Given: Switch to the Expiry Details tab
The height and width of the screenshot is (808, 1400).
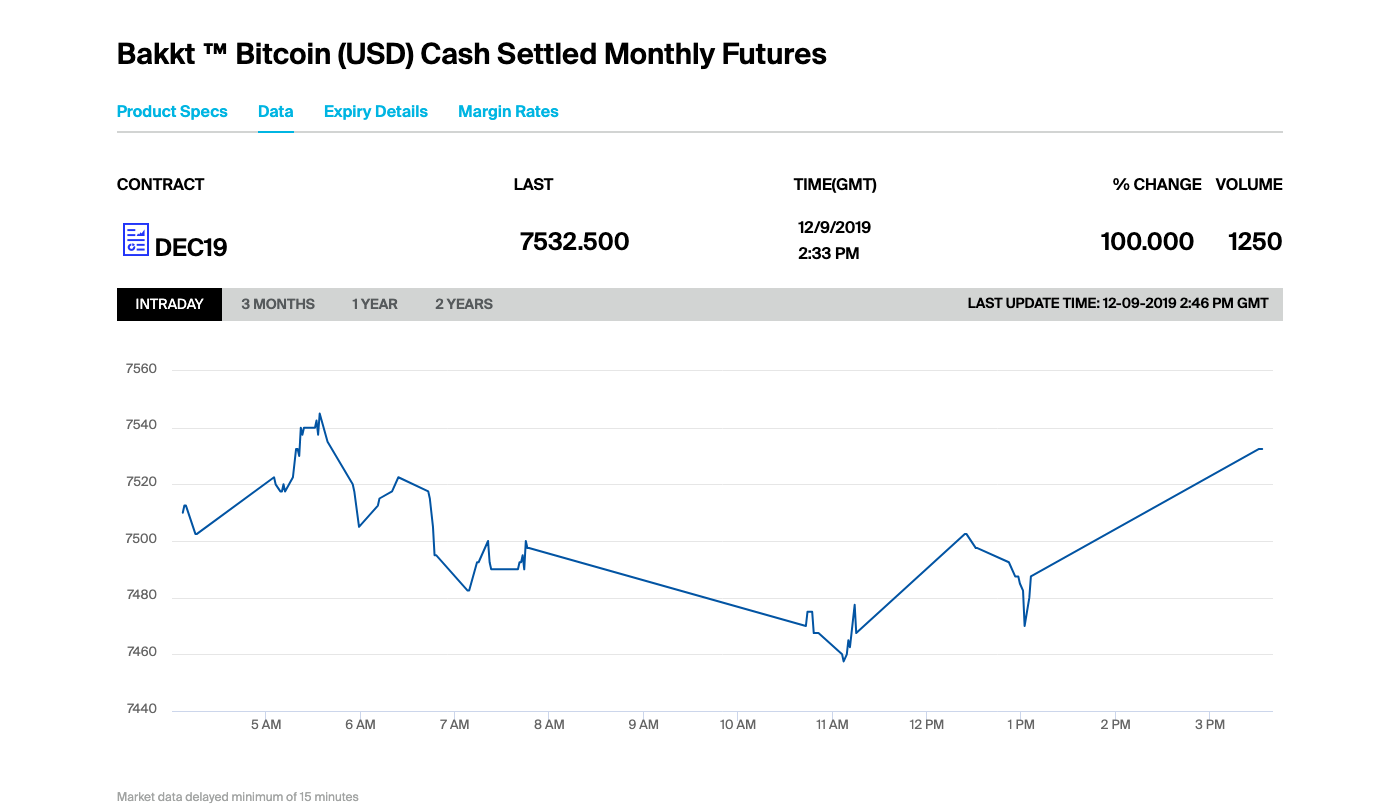Looking at the screenshot, I should [375, 112].
